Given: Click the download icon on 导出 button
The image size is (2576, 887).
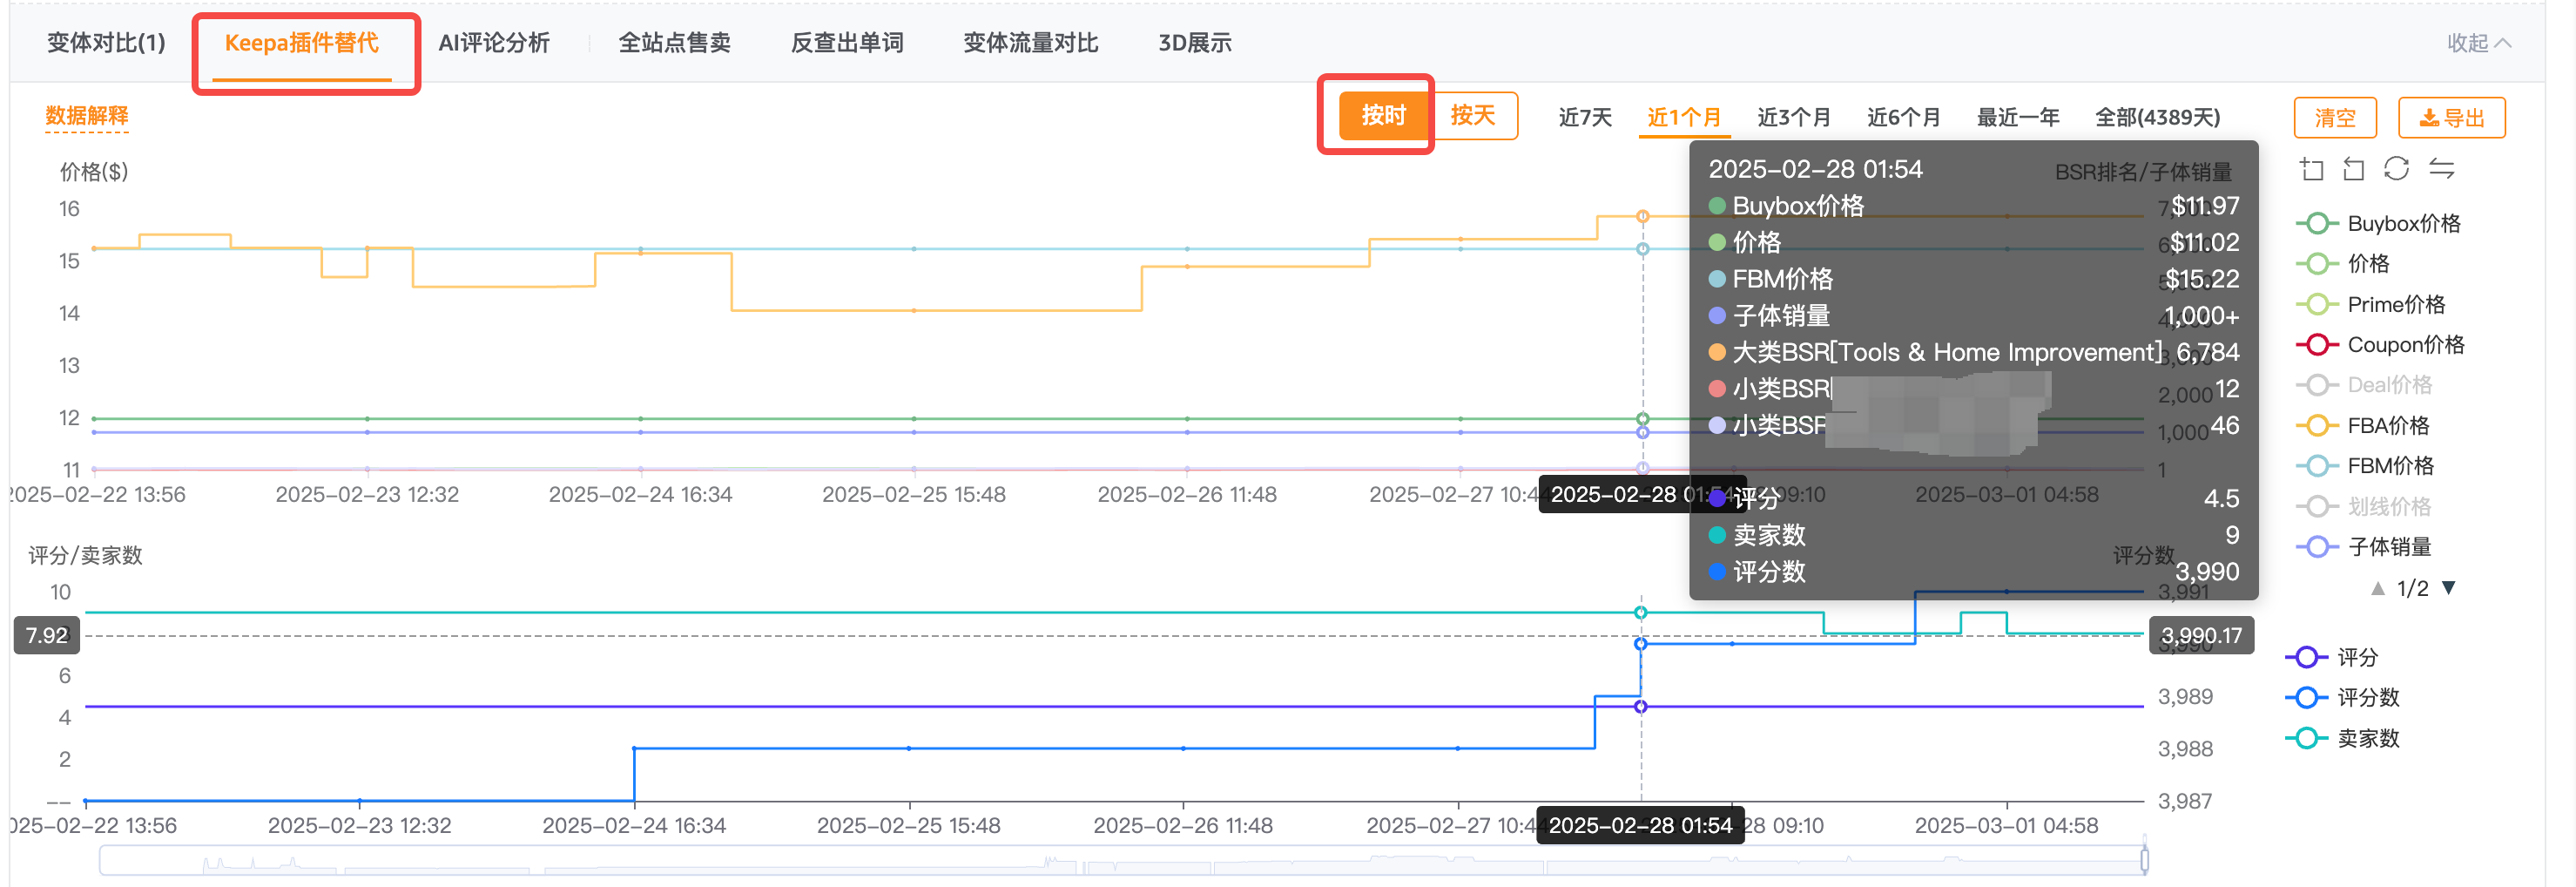Looking at the screenshot, I should coord(2428,118).
